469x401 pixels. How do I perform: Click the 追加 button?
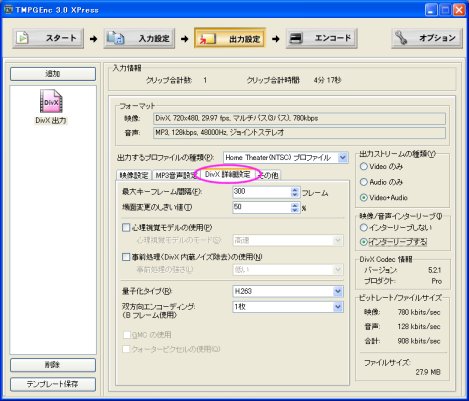[53, 74]
